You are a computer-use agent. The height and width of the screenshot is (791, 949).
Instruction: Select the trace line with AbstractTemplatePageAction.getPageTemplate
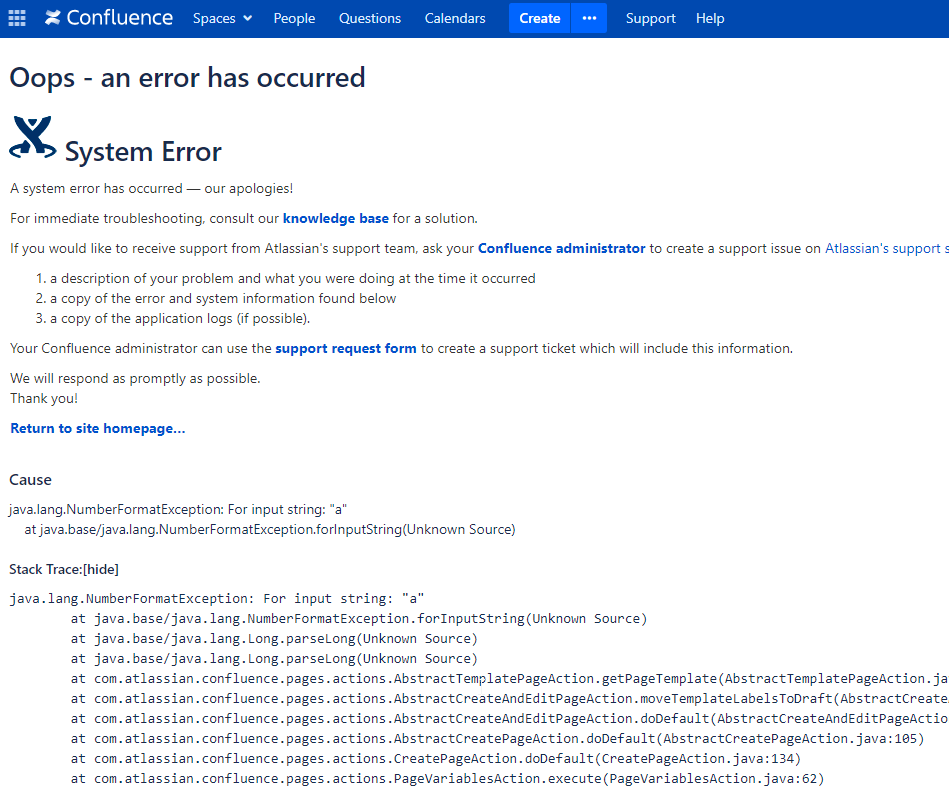click(510, 679)
